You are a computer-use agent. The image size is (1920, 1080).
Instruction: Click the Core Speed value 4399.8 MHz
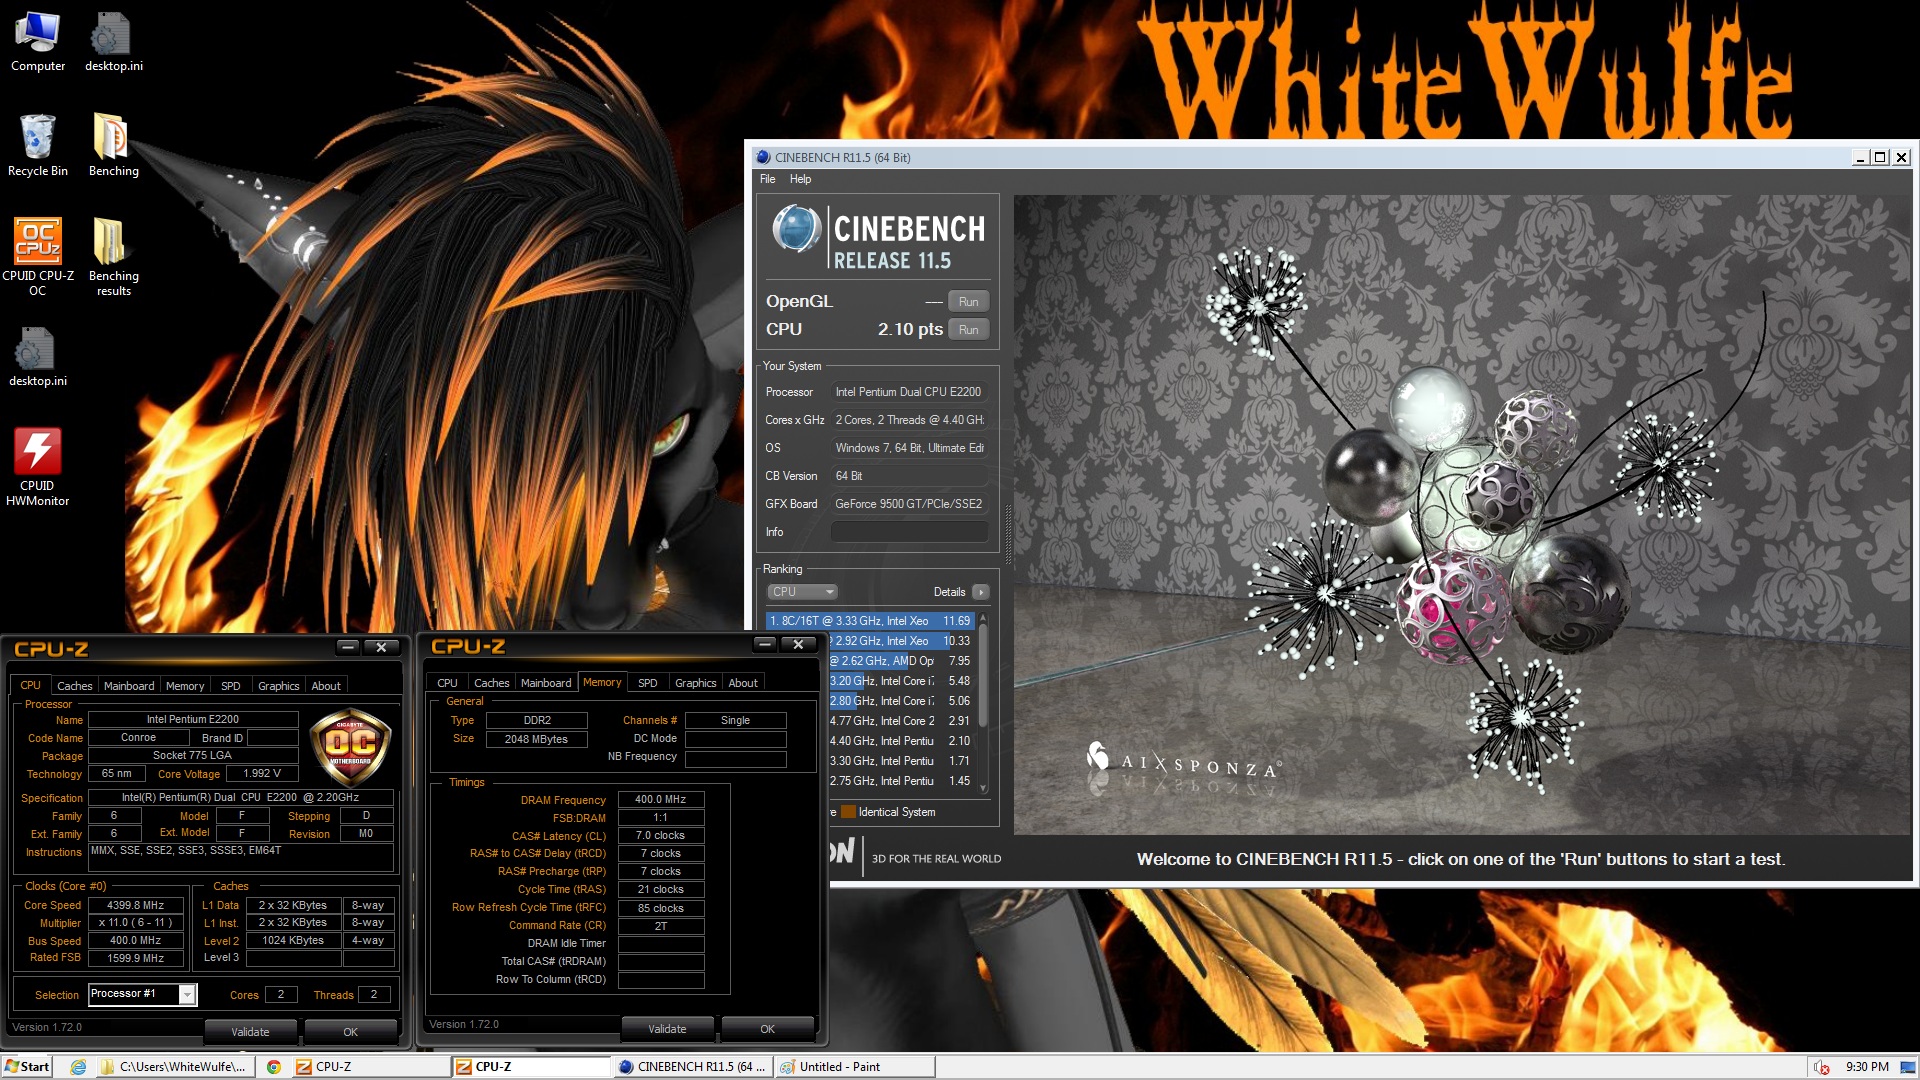point(136,905)
